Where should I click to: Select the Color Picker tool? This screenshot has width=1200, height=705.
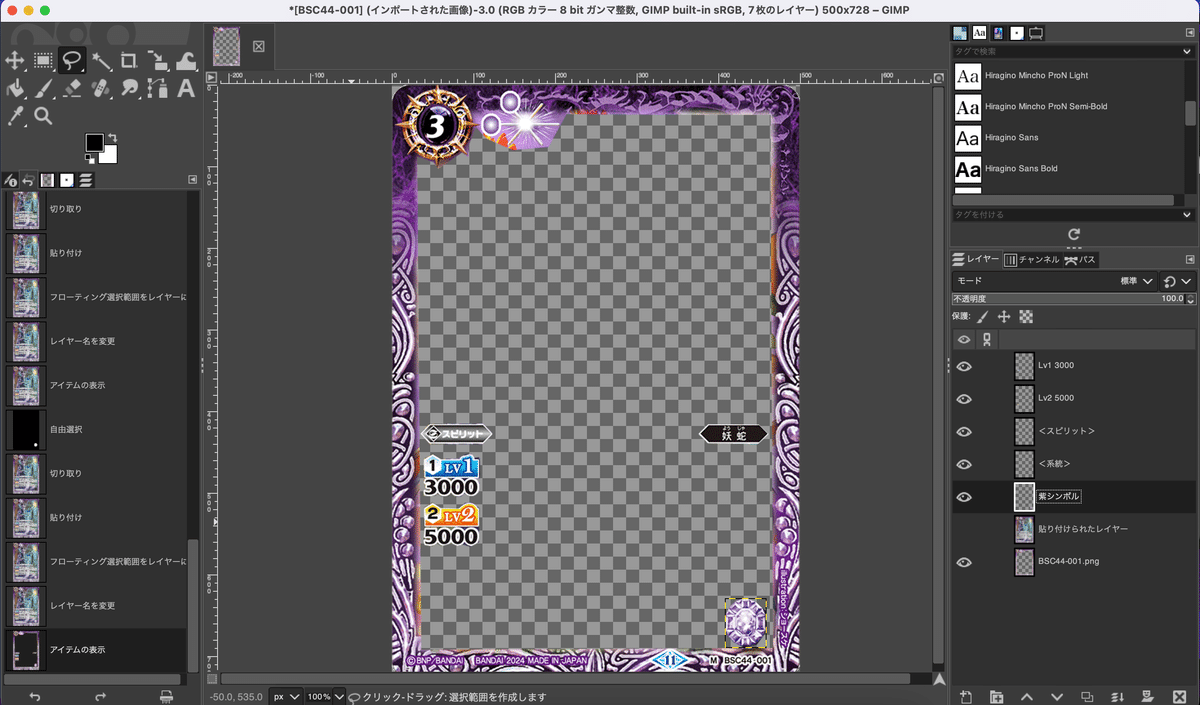[x=15, y=117]
